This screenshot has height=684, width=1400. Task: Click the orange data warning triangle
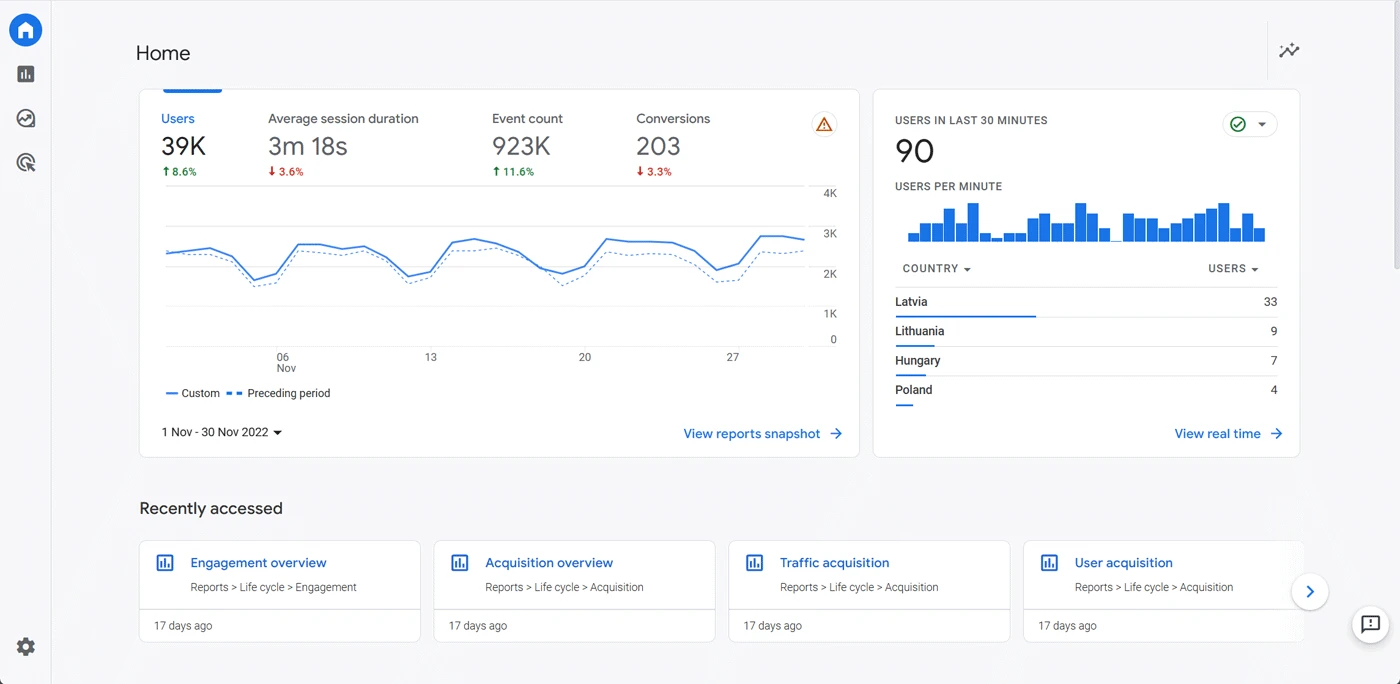pyautogui.click(x=824, y=125)
